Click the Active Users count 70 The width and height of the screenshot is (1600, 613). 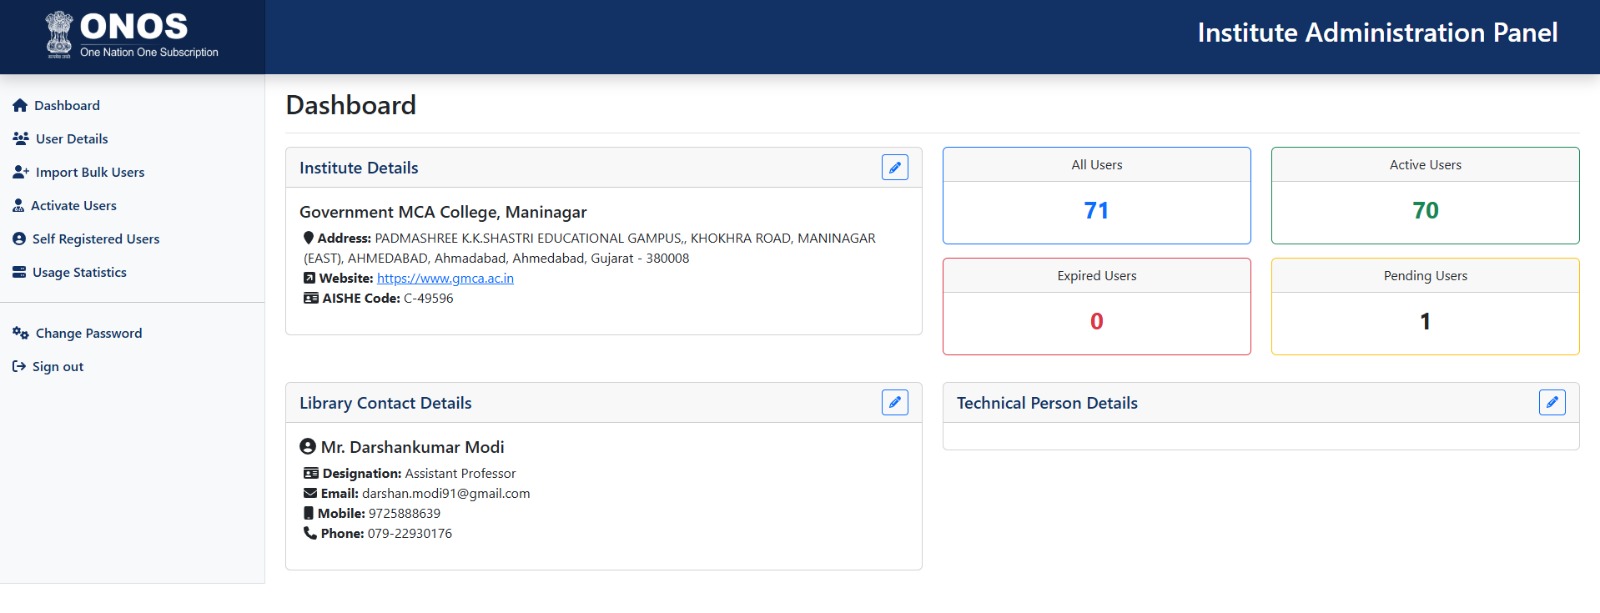click(x=1425, y=211)
